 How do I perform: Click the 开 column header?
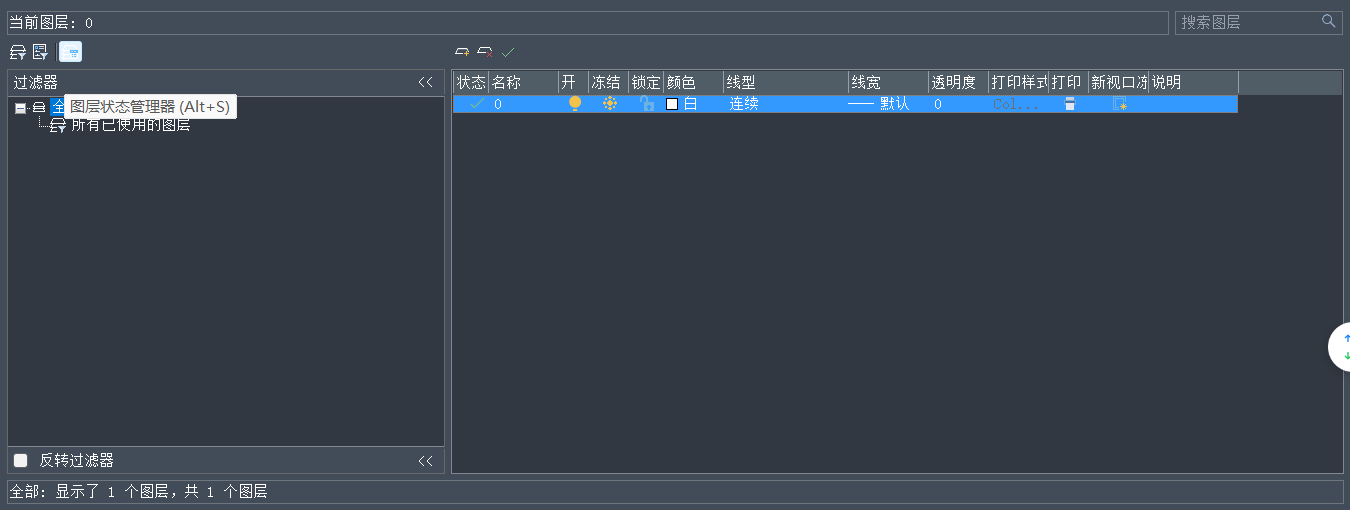pyautogui.click(x=574, y=82)
